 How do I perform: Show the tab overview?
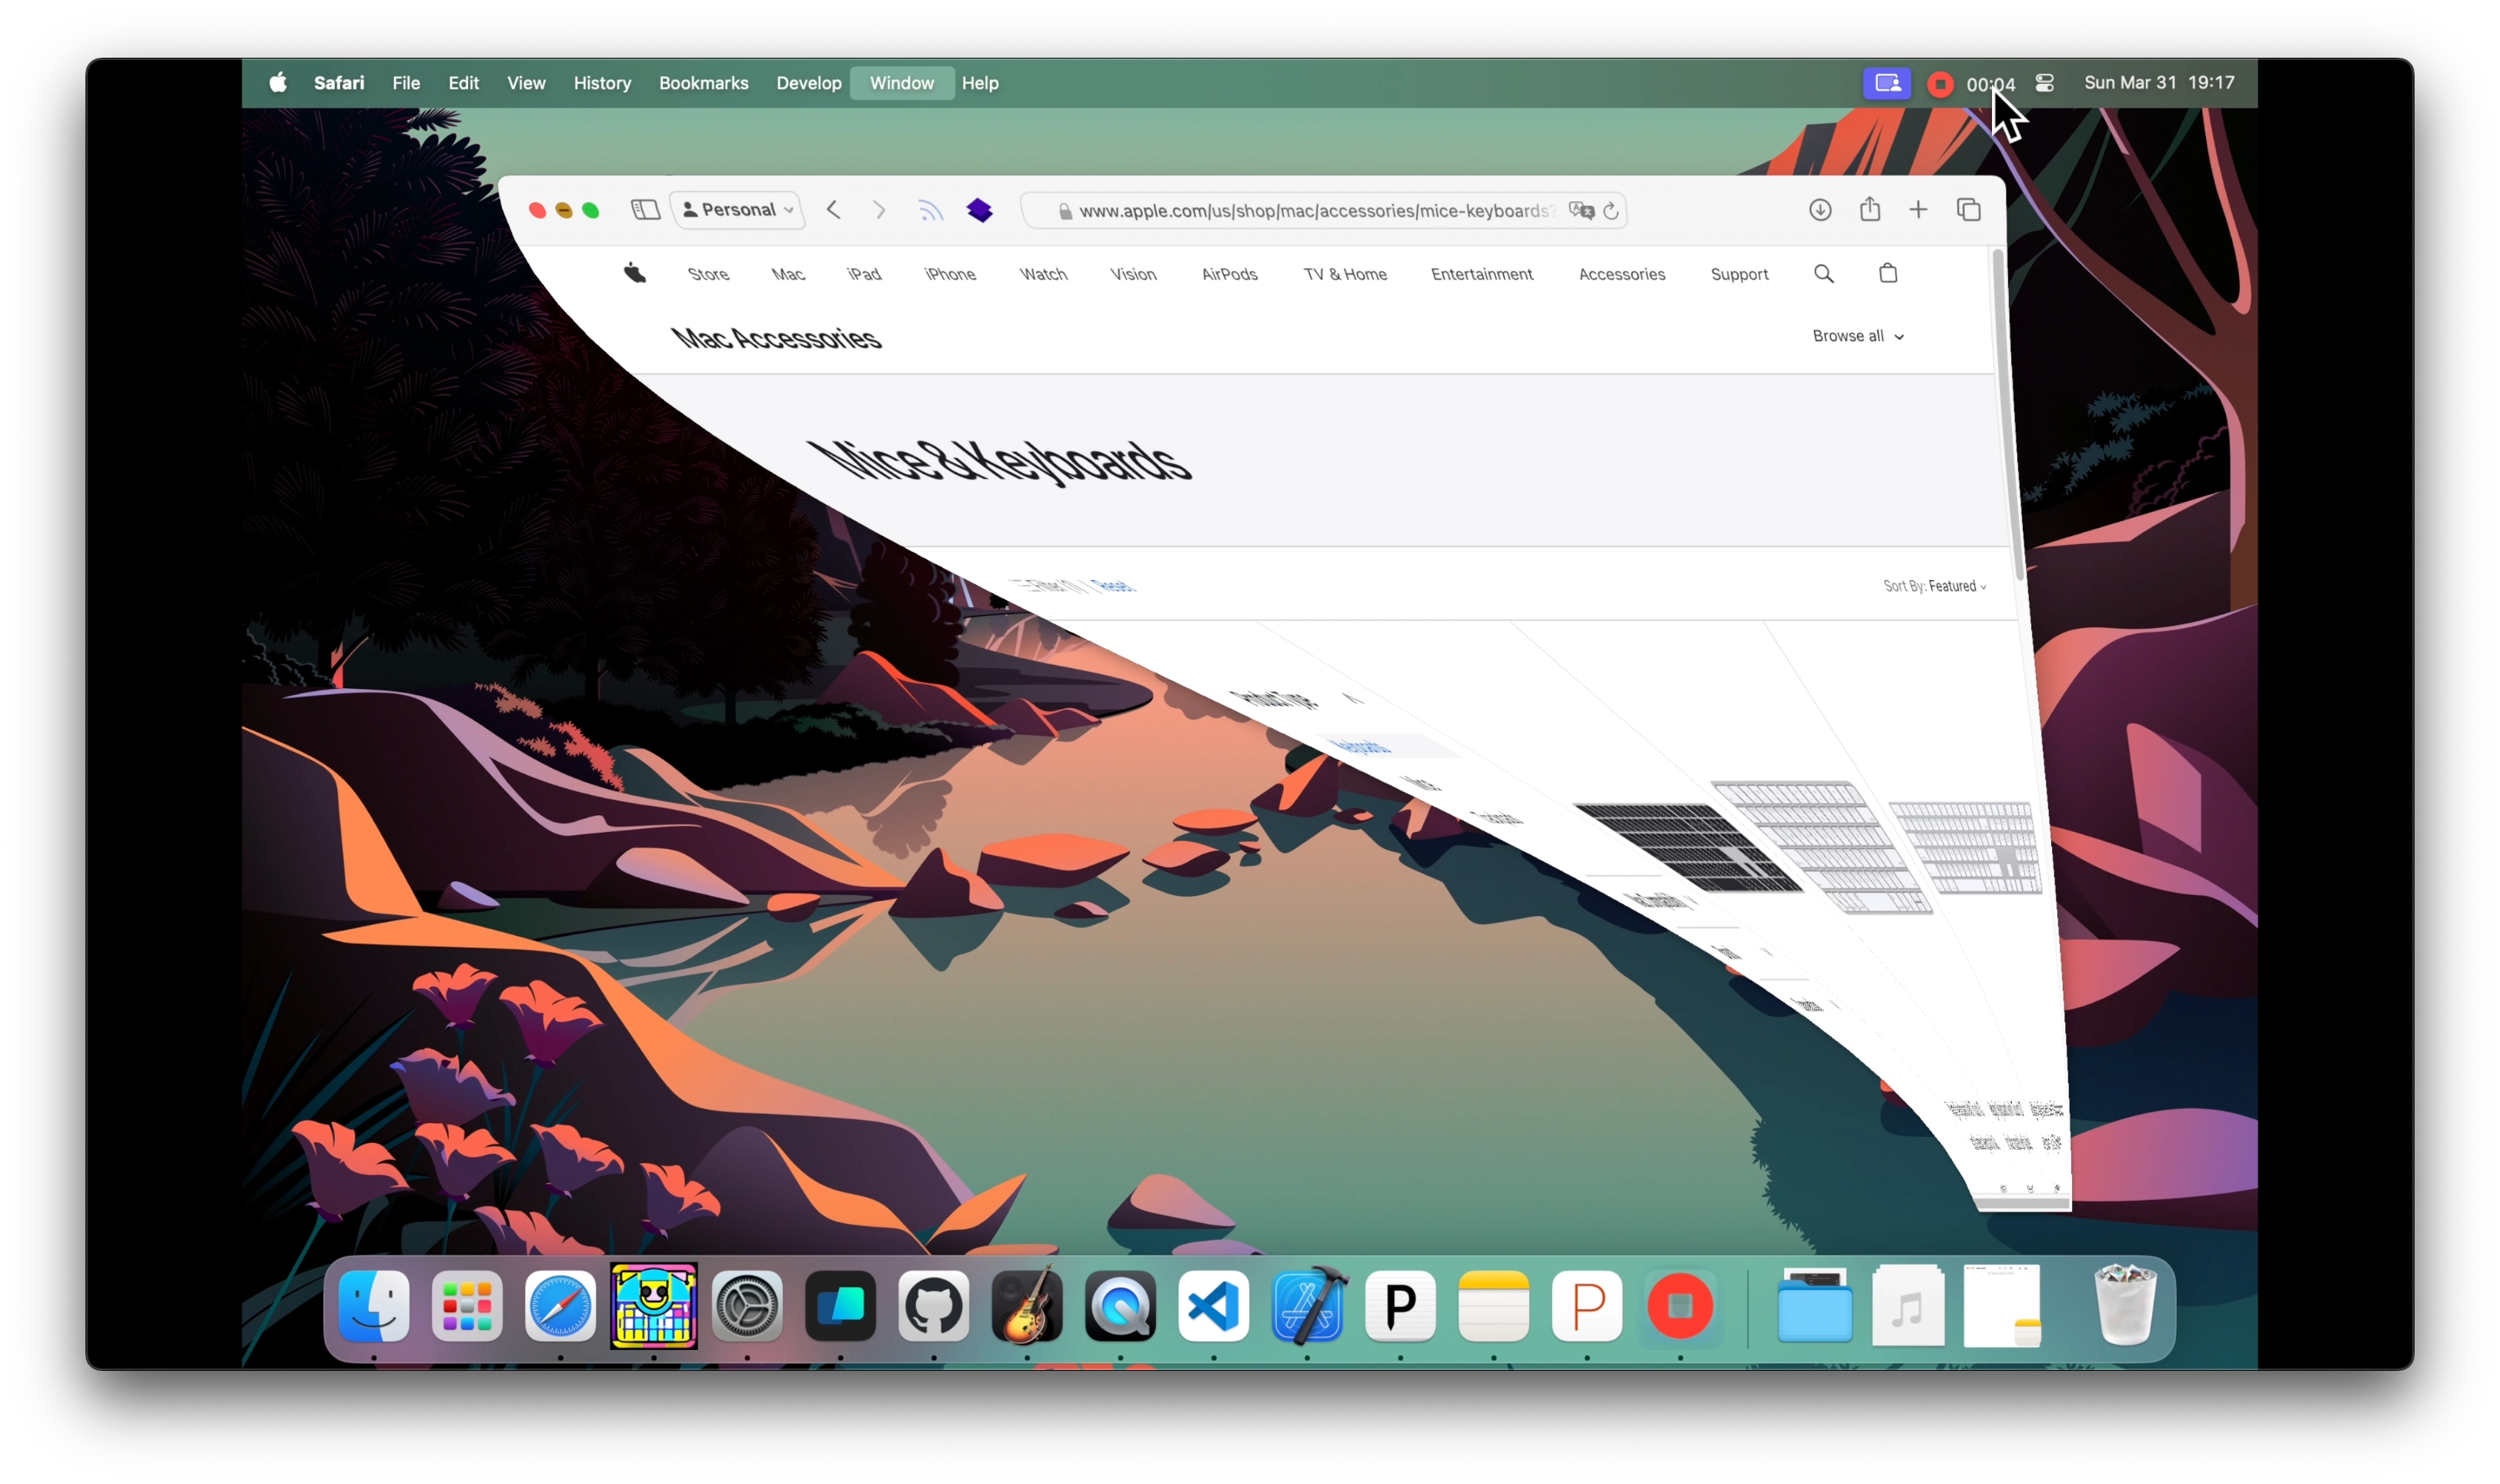pos(1968,210)
